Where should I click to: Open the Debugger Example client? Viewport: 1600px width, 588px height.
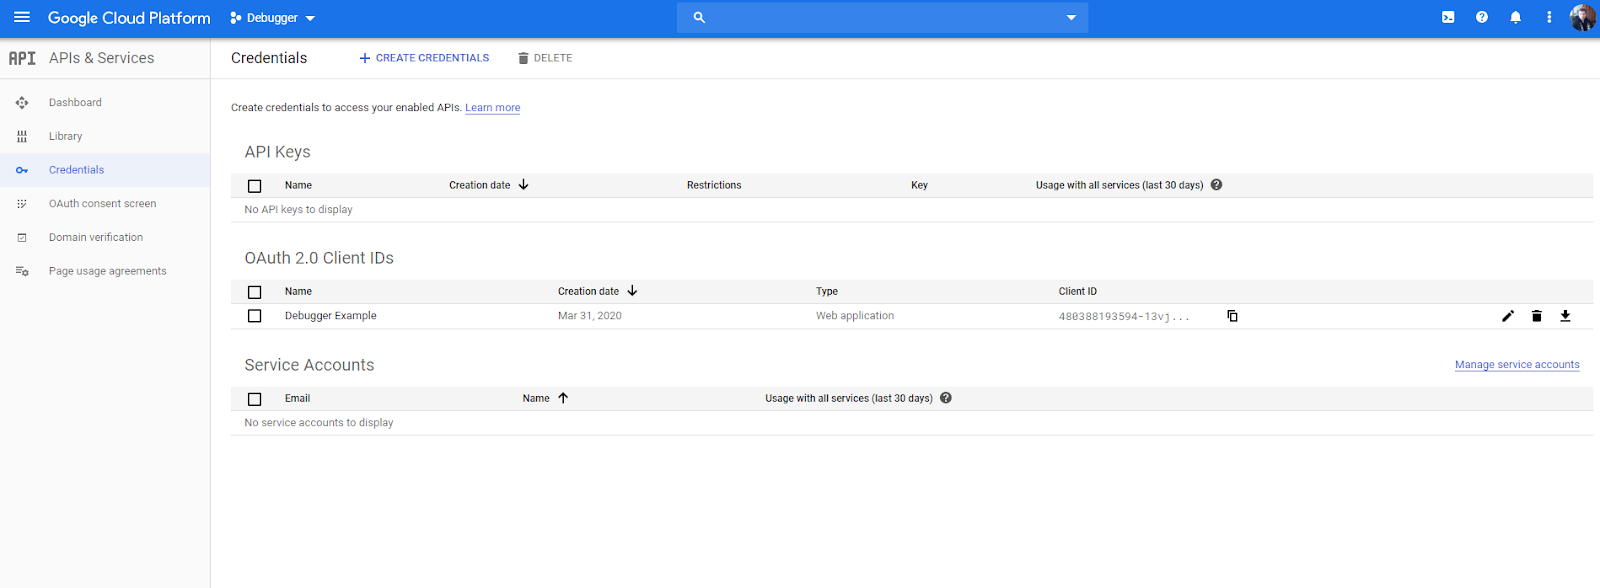click(330, 316)
